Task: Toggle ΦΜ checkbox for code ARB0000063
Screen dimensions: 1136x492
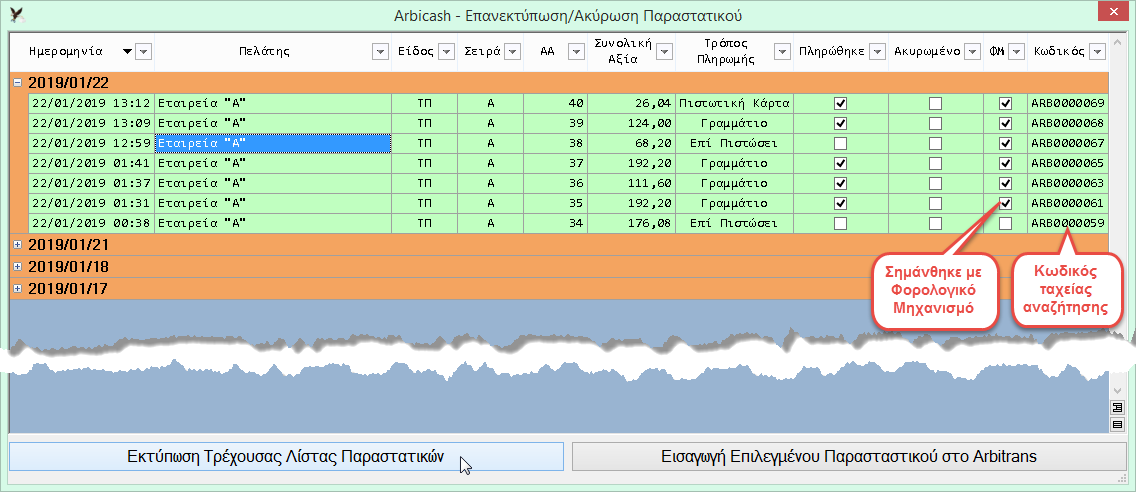Action: tap(1006, 183)
